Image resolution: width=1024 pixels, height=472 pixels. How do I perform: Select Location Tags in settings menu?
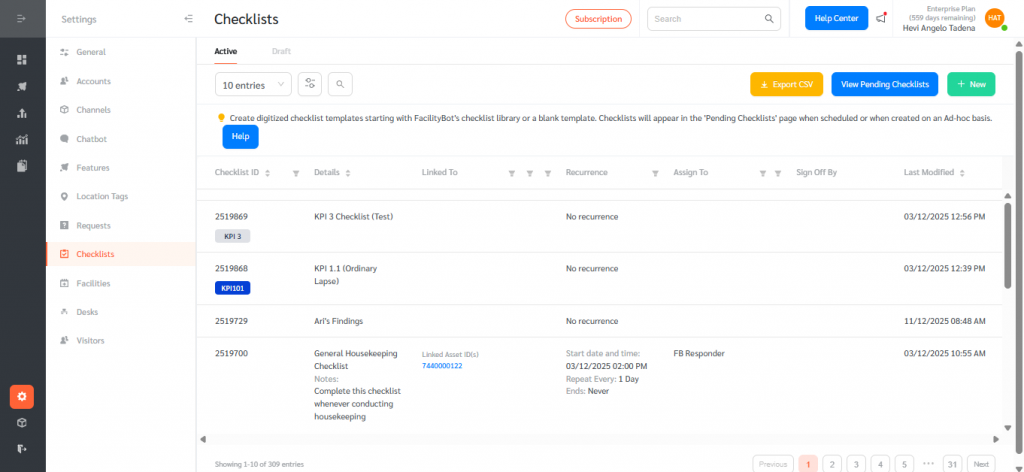(x=102, y=196)
